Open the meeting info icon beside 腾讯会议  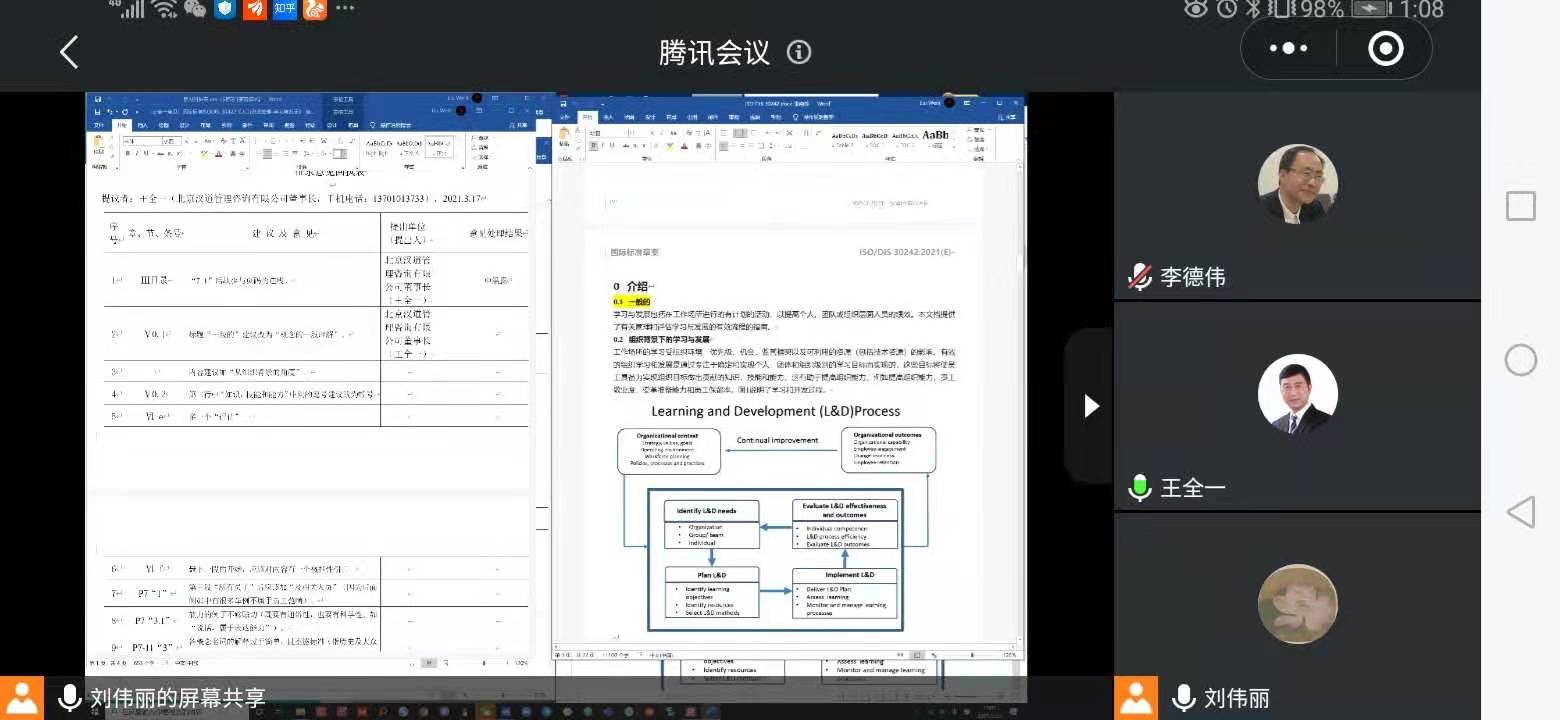point(799,52)
